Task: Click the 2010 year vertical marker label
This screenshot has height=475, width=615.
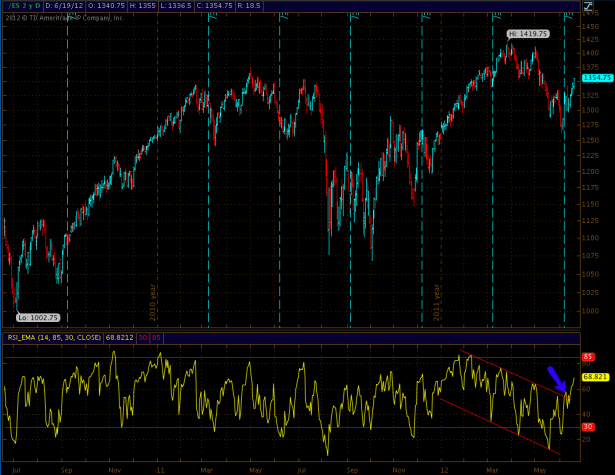Action: pos(153,298)
